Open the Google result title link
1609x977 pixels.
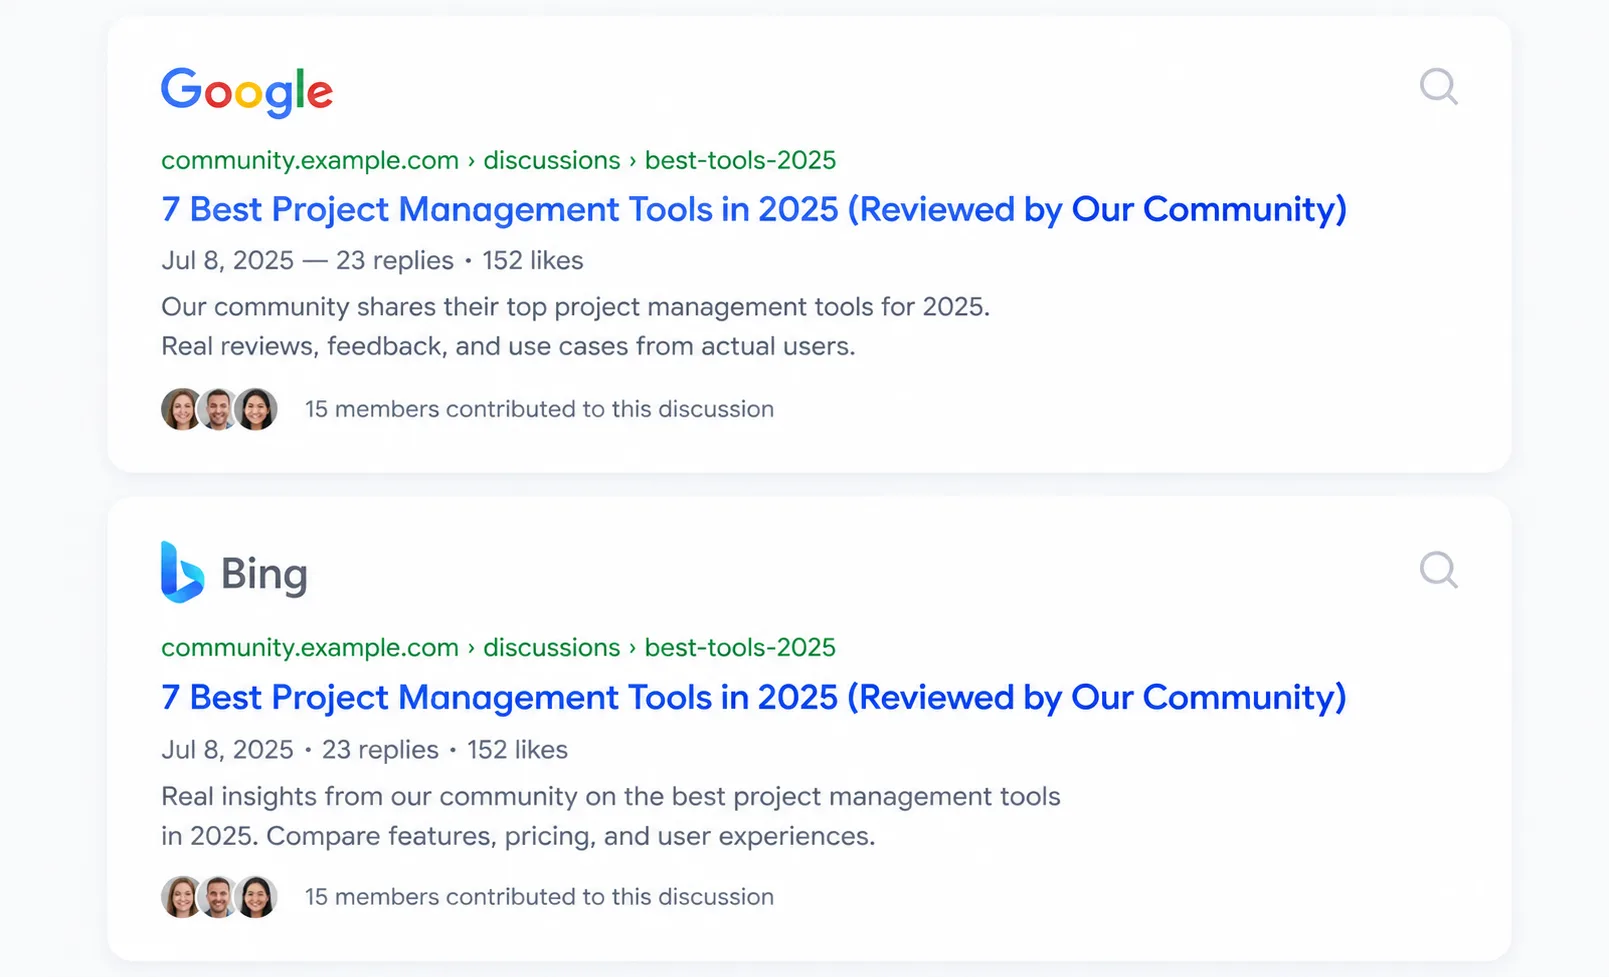pos(754,210)
